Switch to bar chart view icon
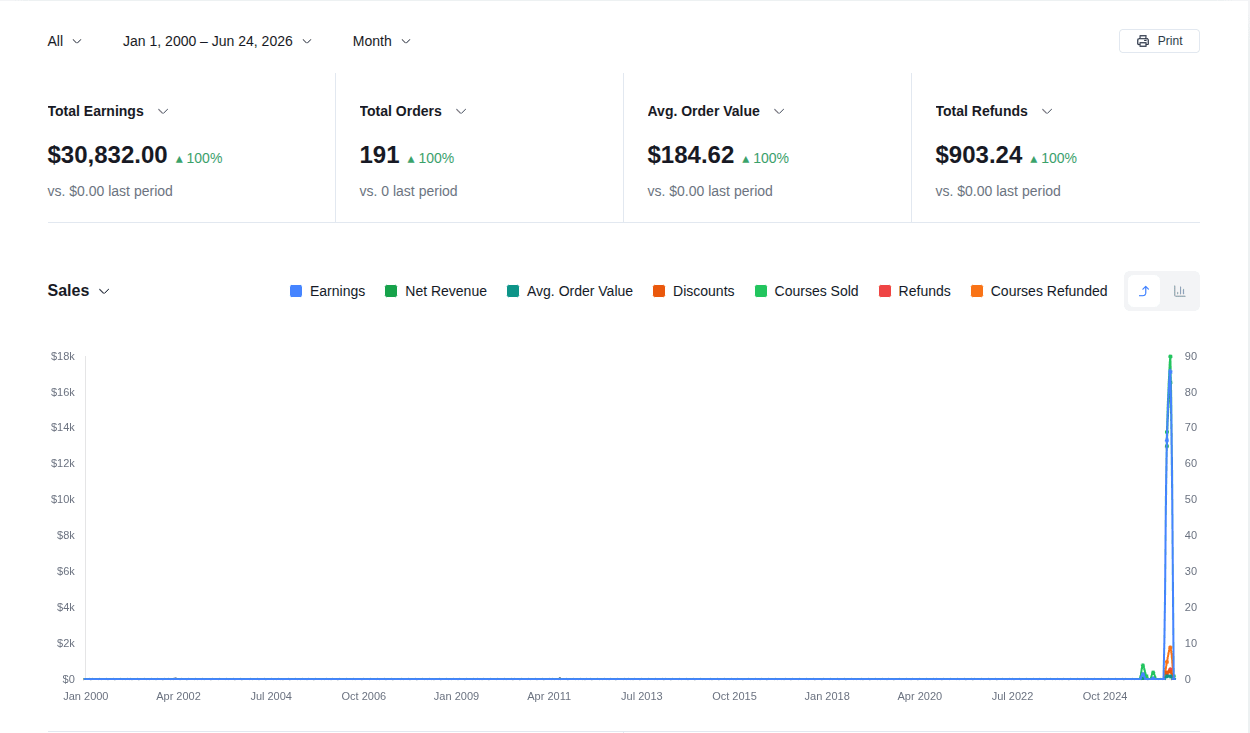This screenshot has width=1250, height=733. [x=1179, y=291]
